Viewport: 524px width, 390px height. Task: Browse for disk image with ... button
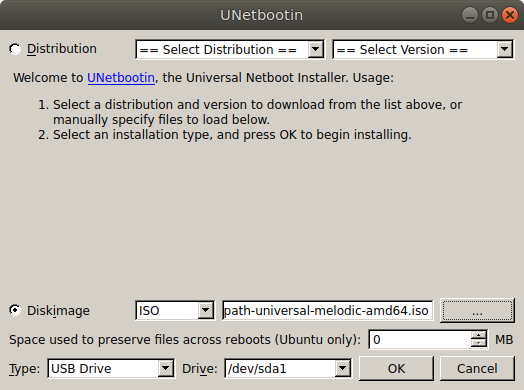[x=477, y=311]
